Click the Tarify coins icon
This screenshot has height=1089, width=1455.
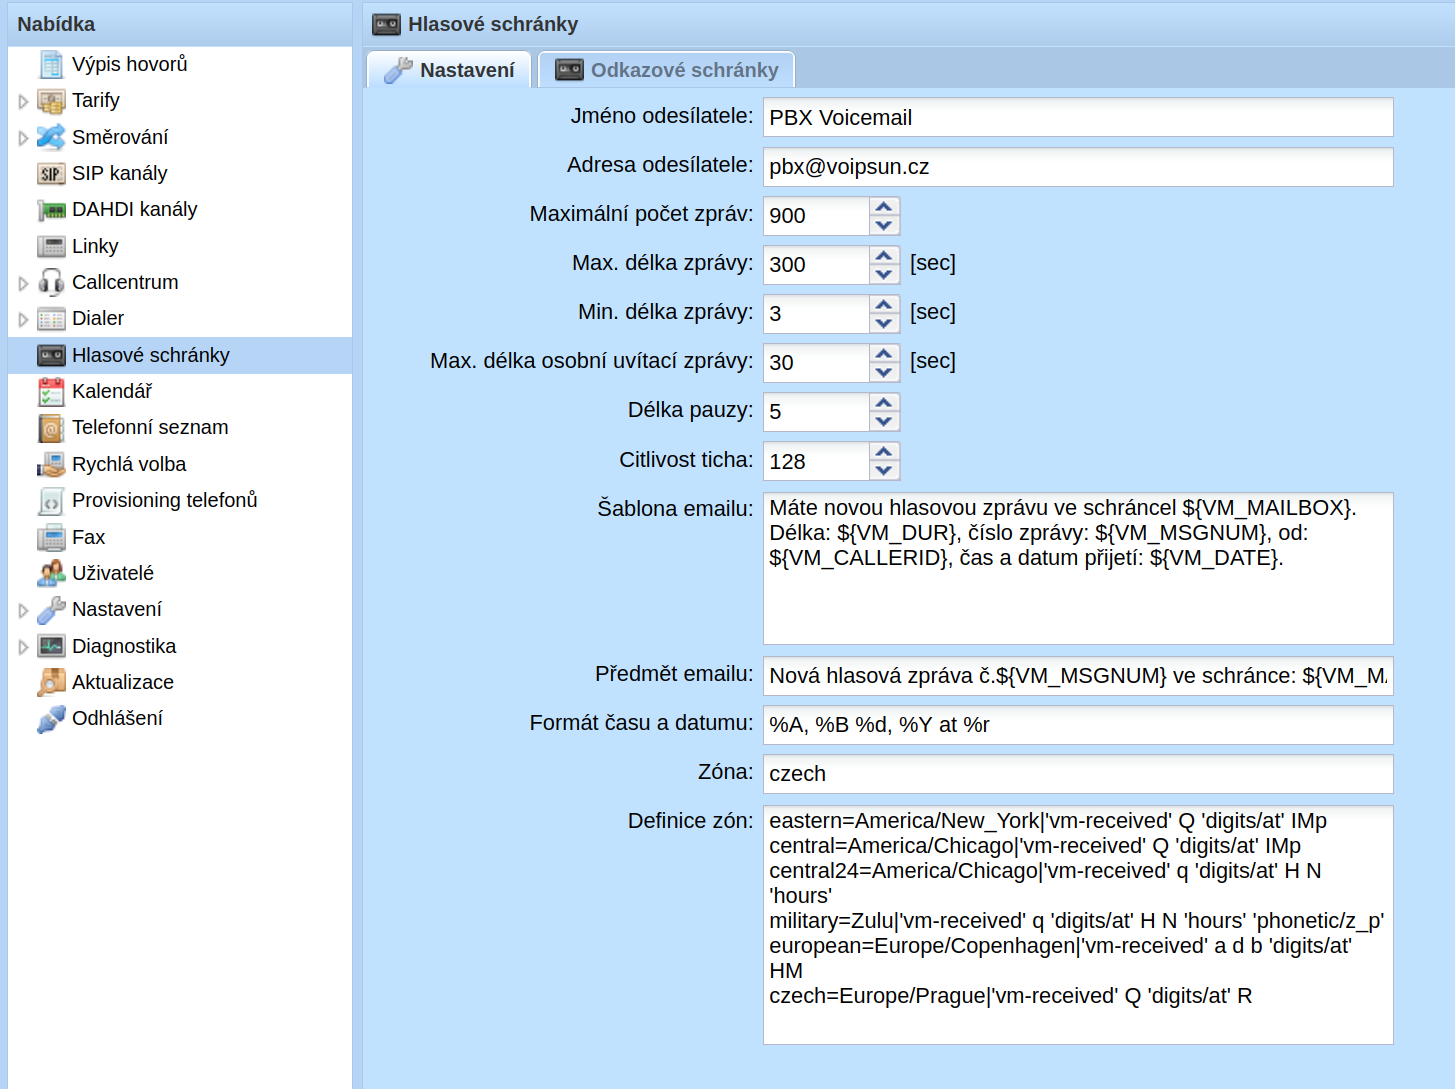tap(51, 101)
